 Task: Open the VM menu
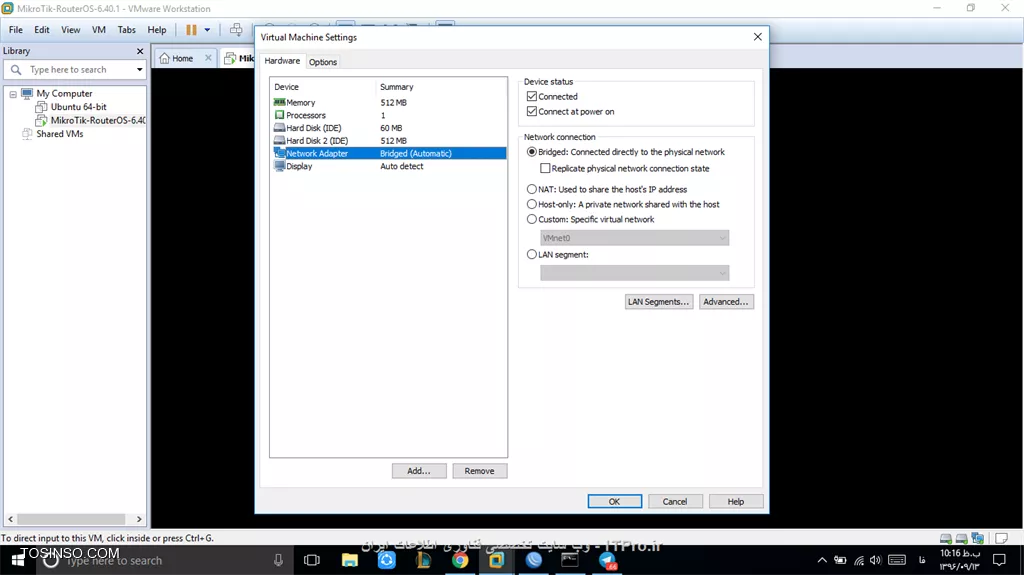[99, 30]
